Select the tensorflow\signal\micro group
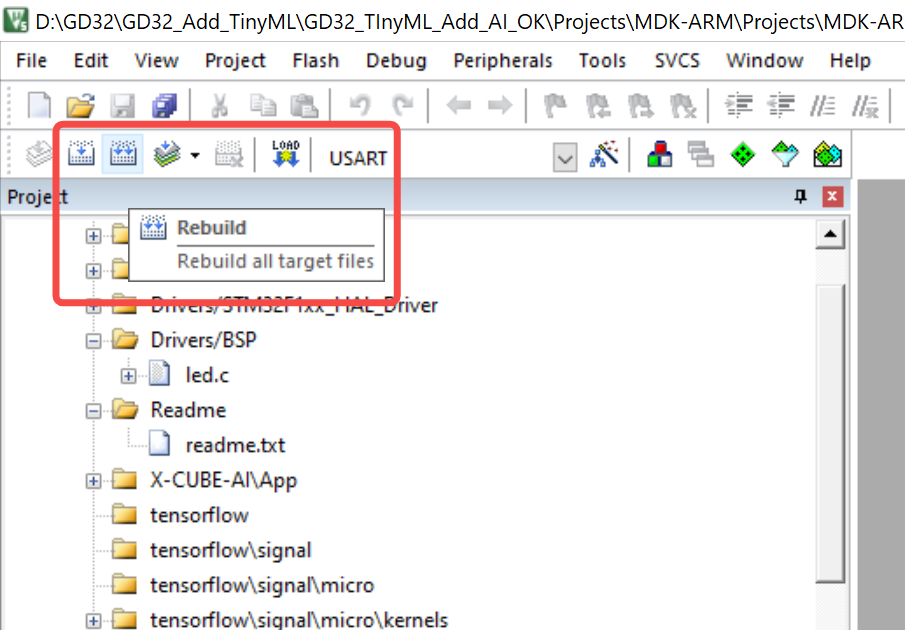 click(262, 586)
